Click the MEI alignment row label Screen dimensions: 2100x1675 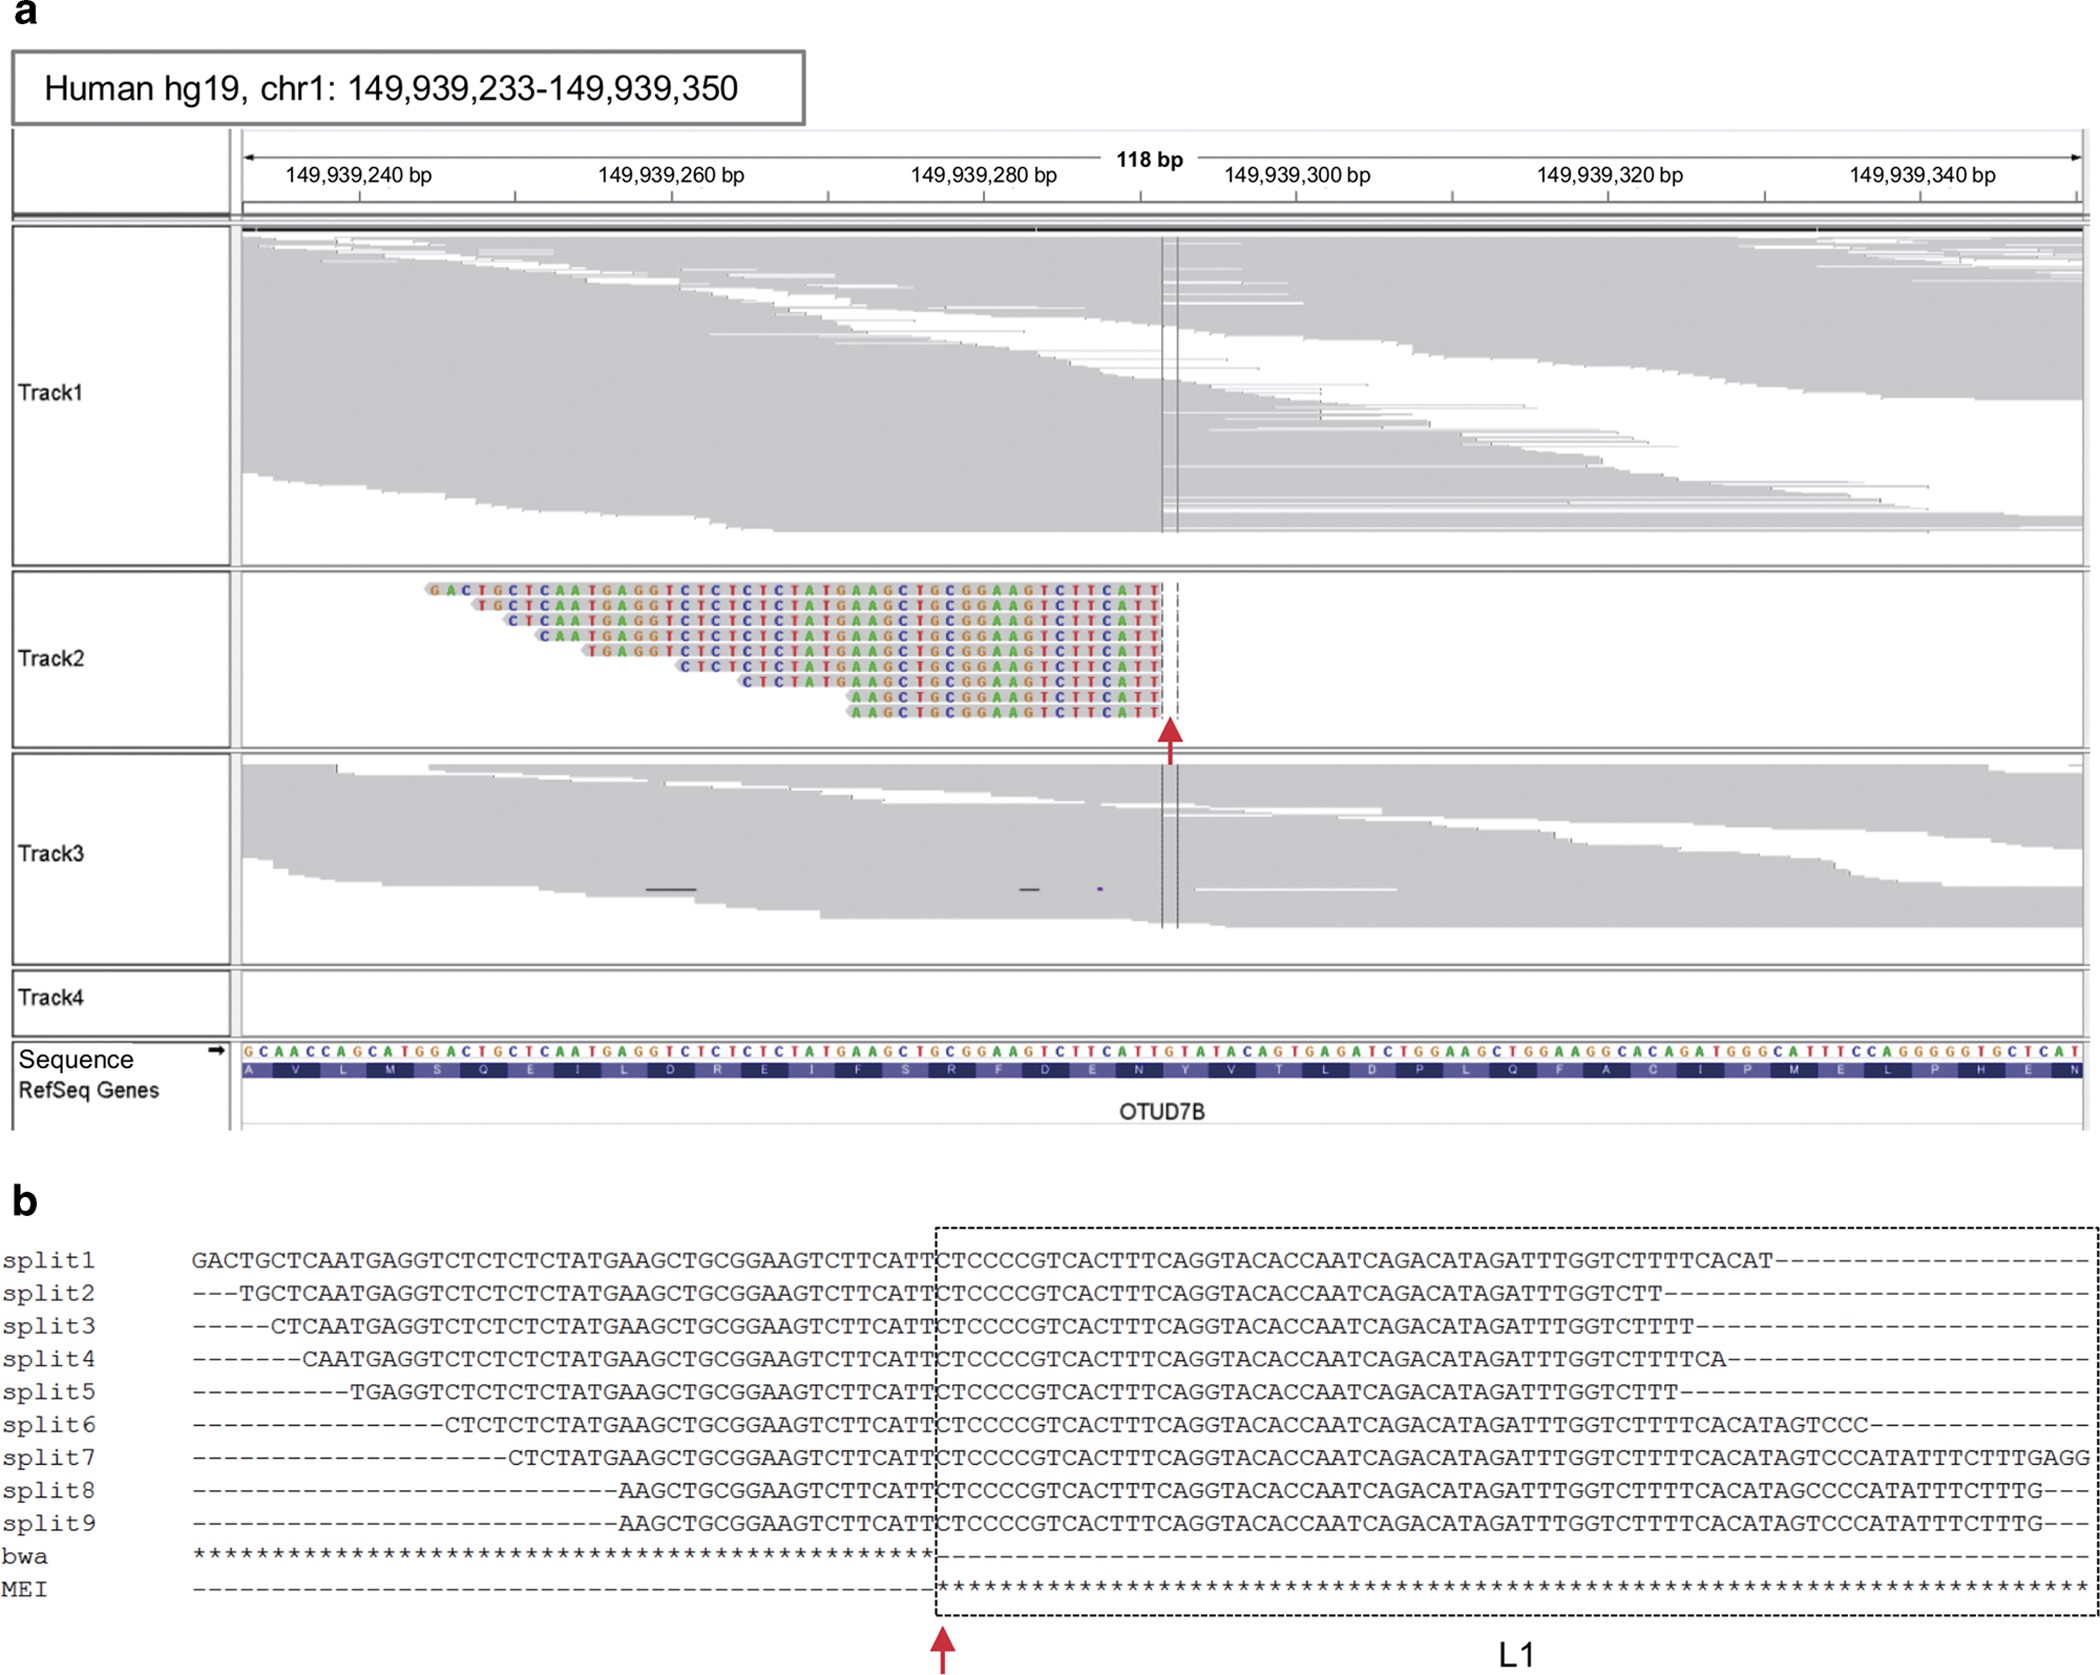(25, 1590)
